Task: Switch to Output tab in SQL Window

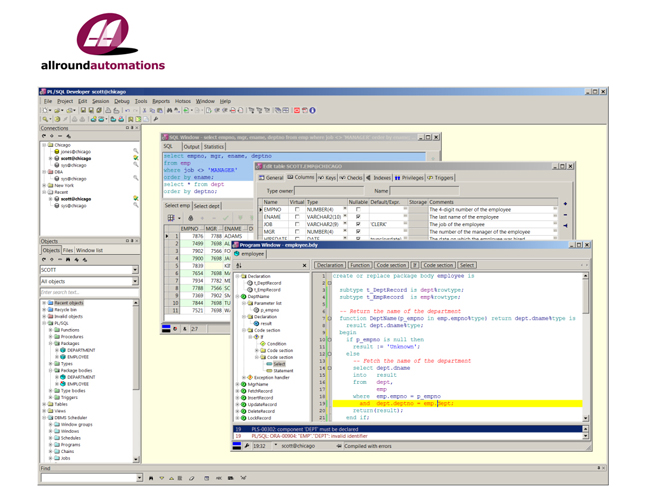Action: 192,147
